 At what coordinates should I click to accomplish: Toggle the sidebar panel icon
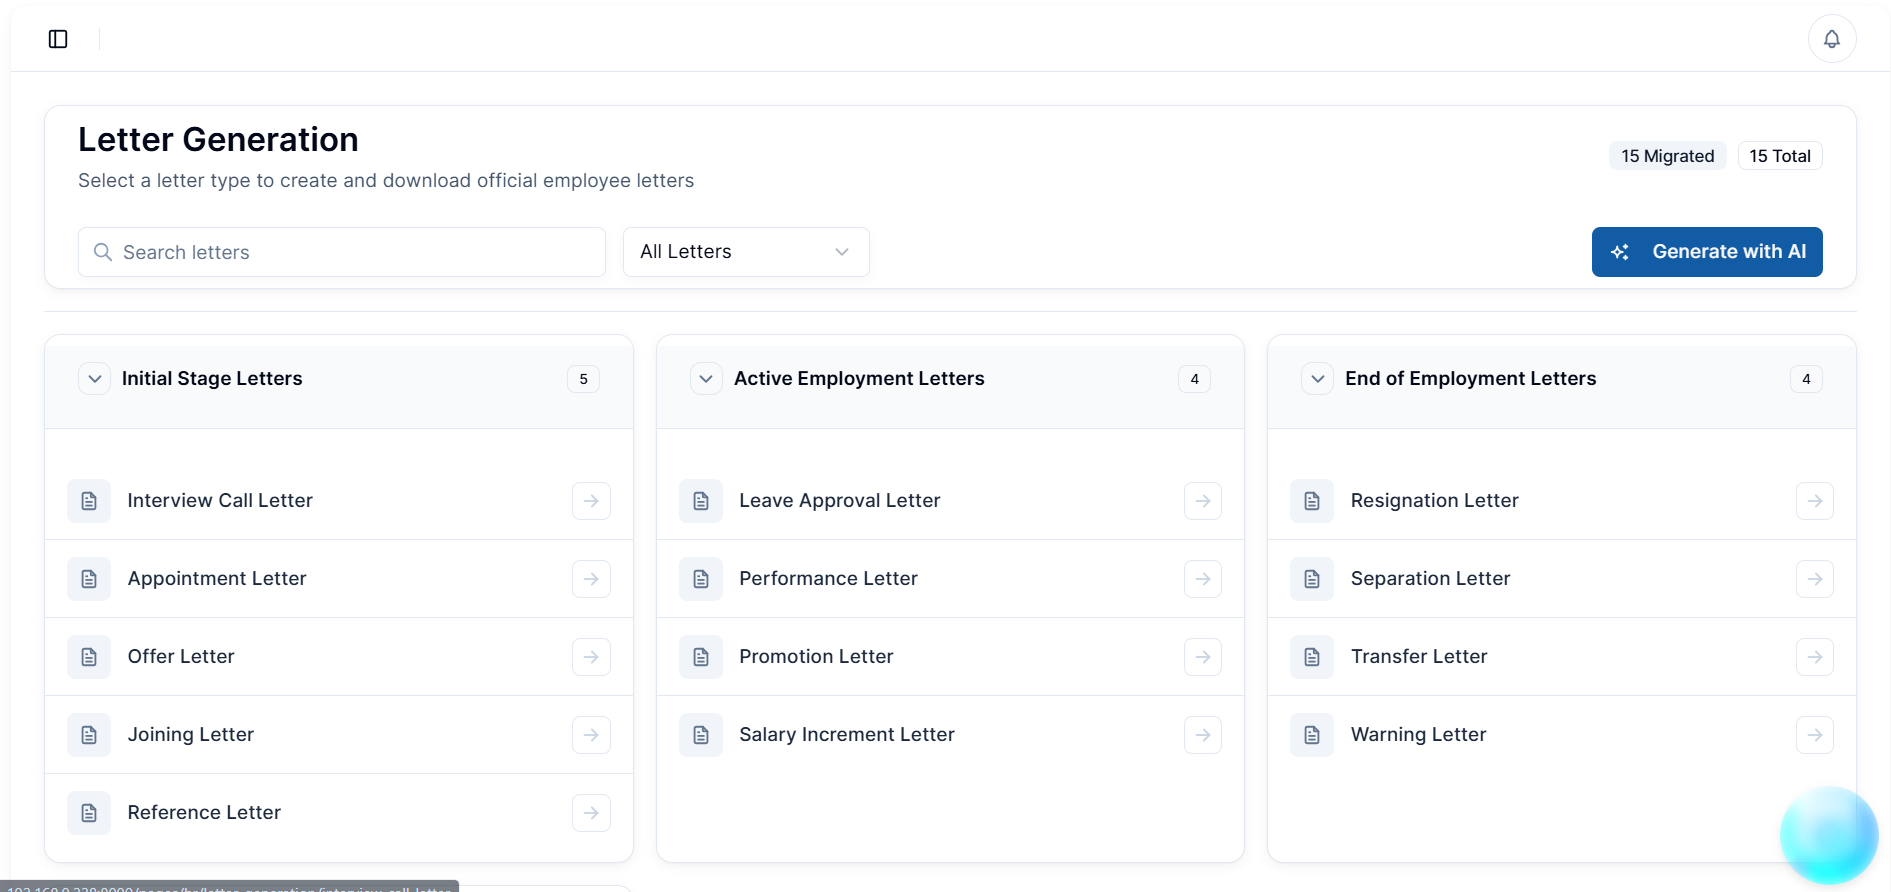58,39
